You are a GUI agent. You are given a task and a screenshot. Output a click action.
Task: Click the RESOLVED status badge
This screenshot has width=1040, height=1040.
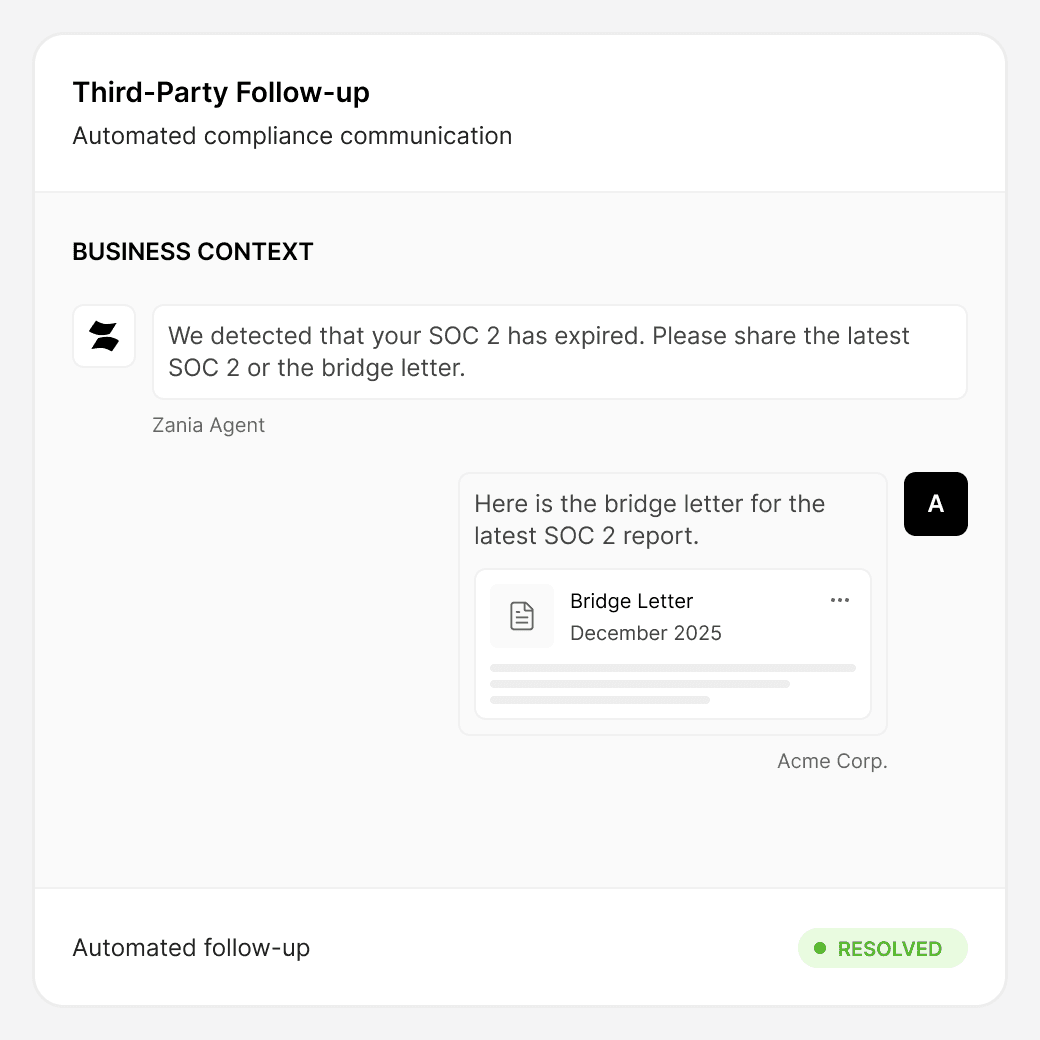tap(882, 948)
